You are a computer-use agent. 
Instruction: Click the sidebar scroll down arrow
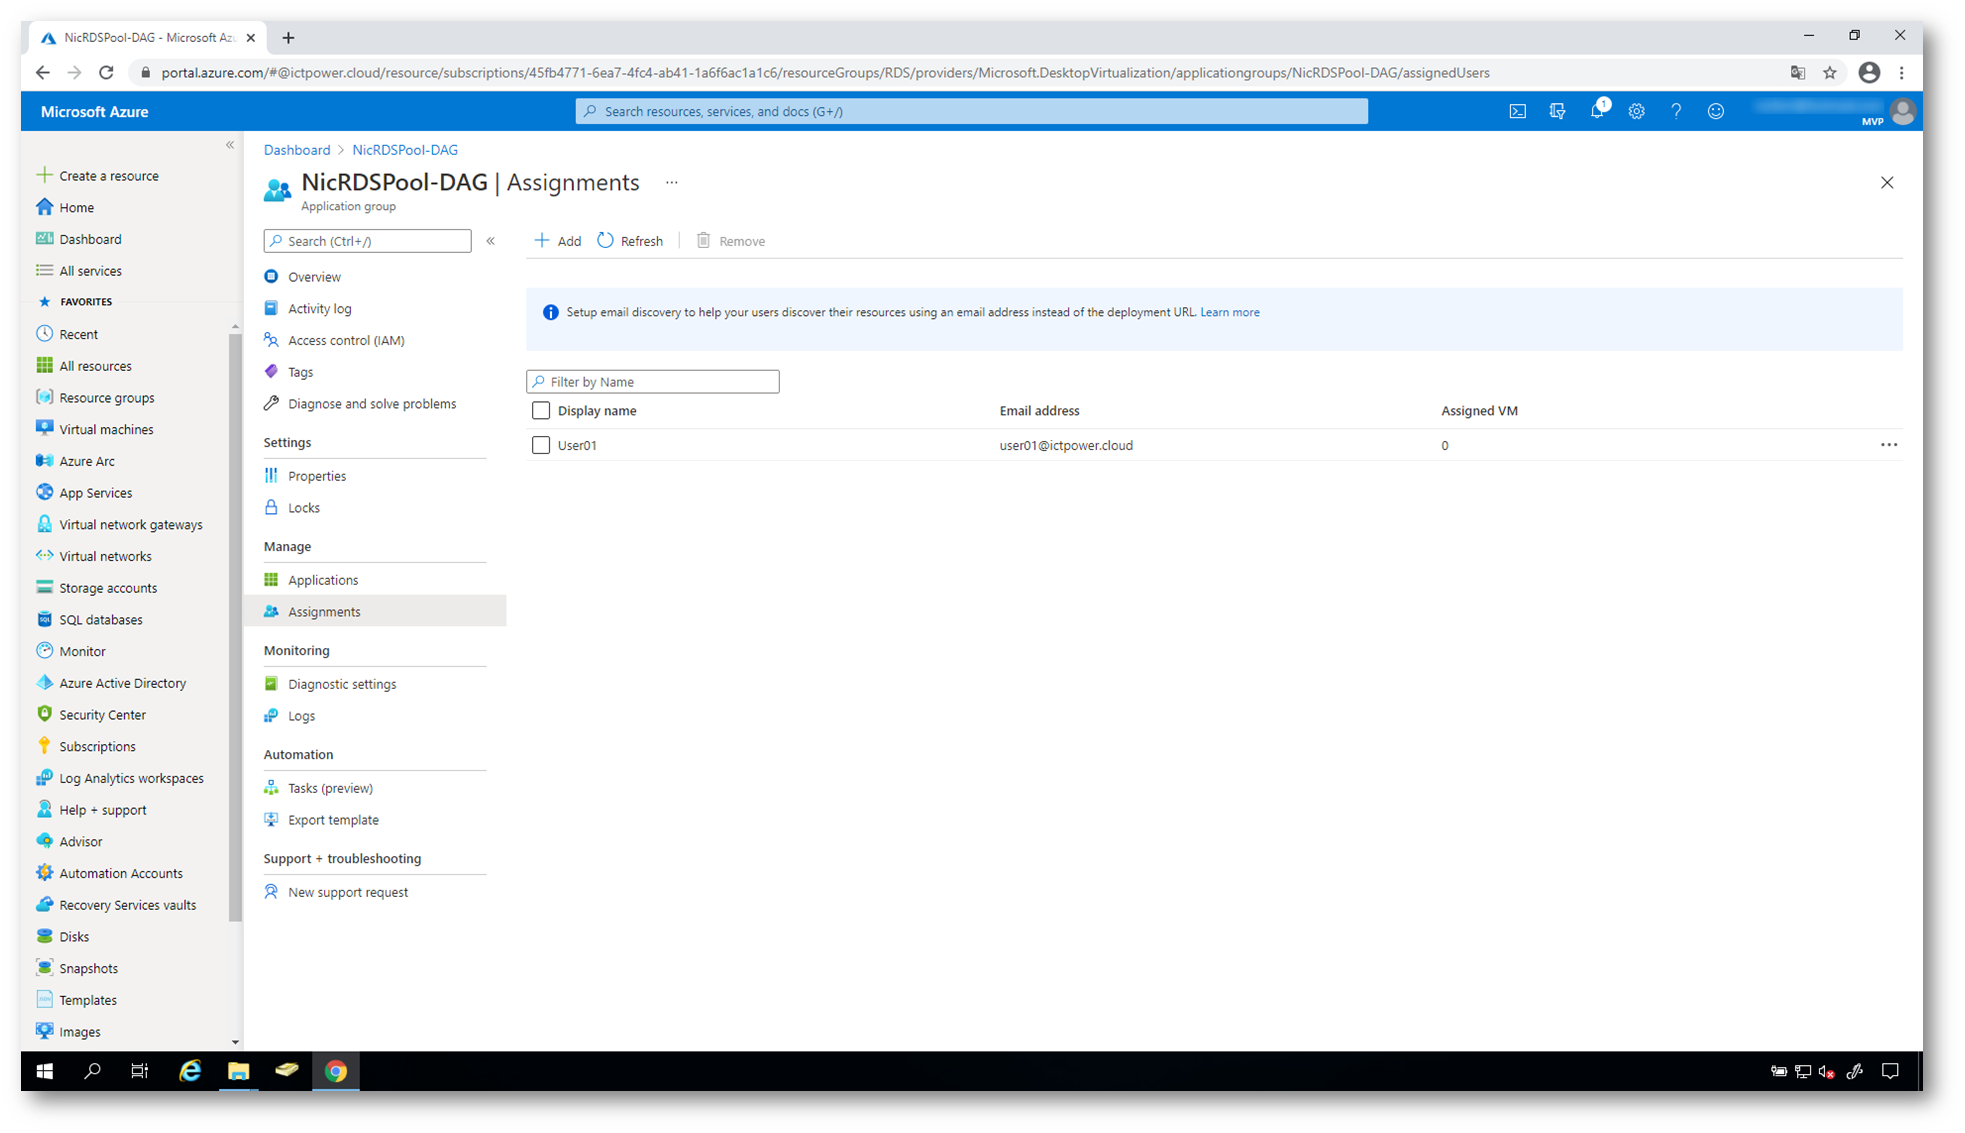tap(235, 1042)
